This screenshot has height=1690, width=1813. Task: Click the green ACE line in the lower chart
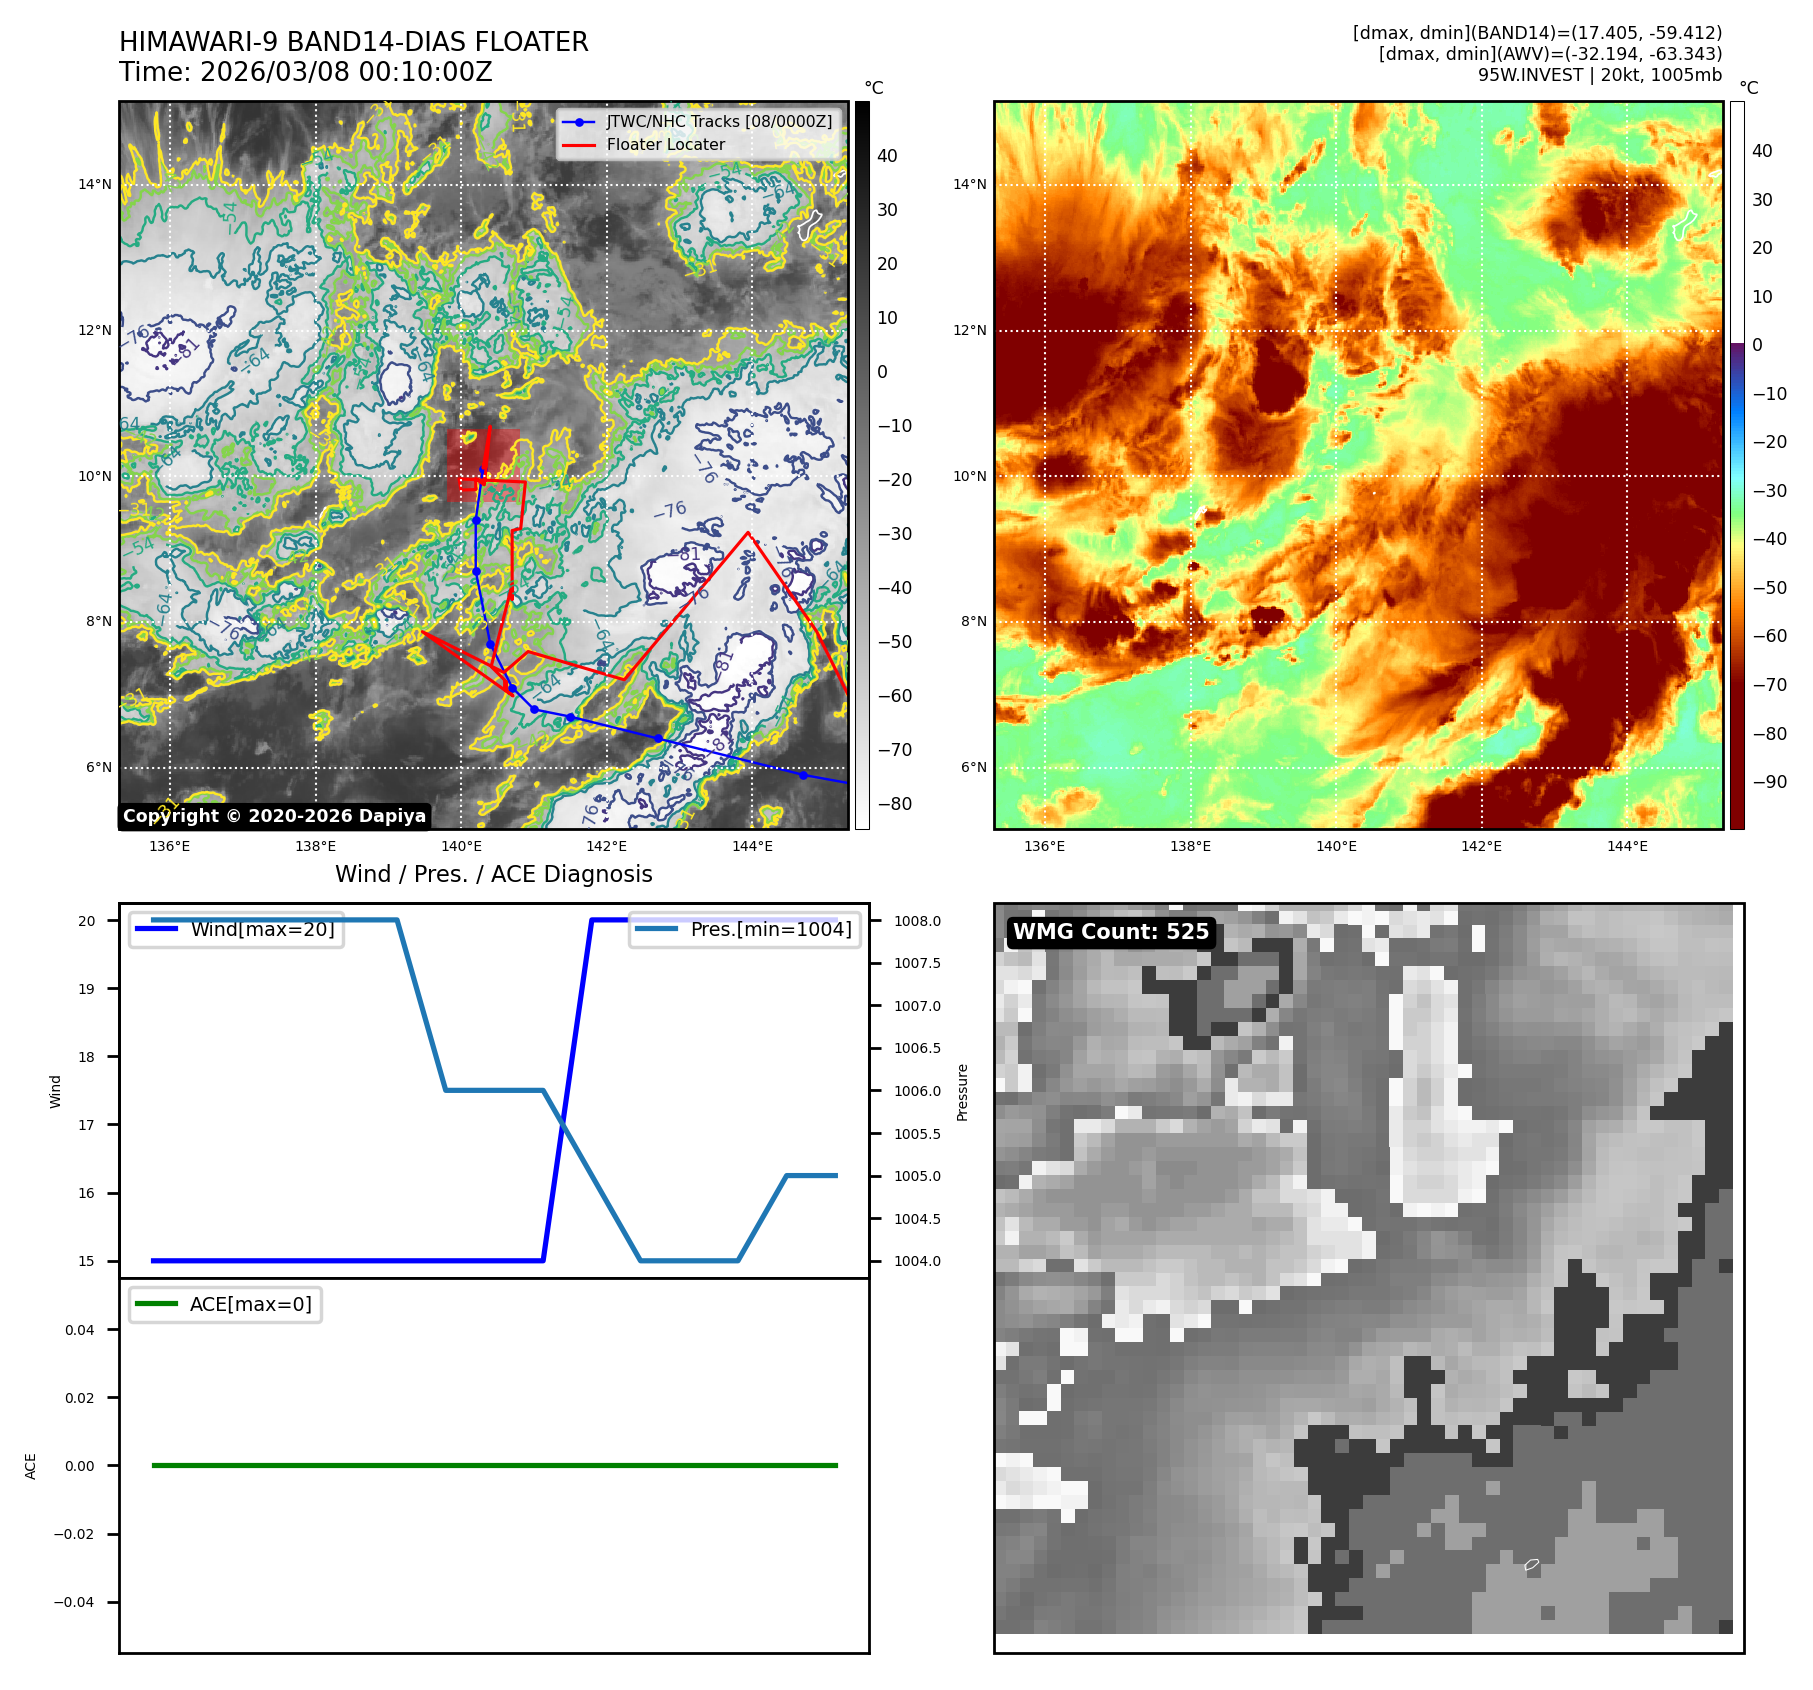(494, 1465)
